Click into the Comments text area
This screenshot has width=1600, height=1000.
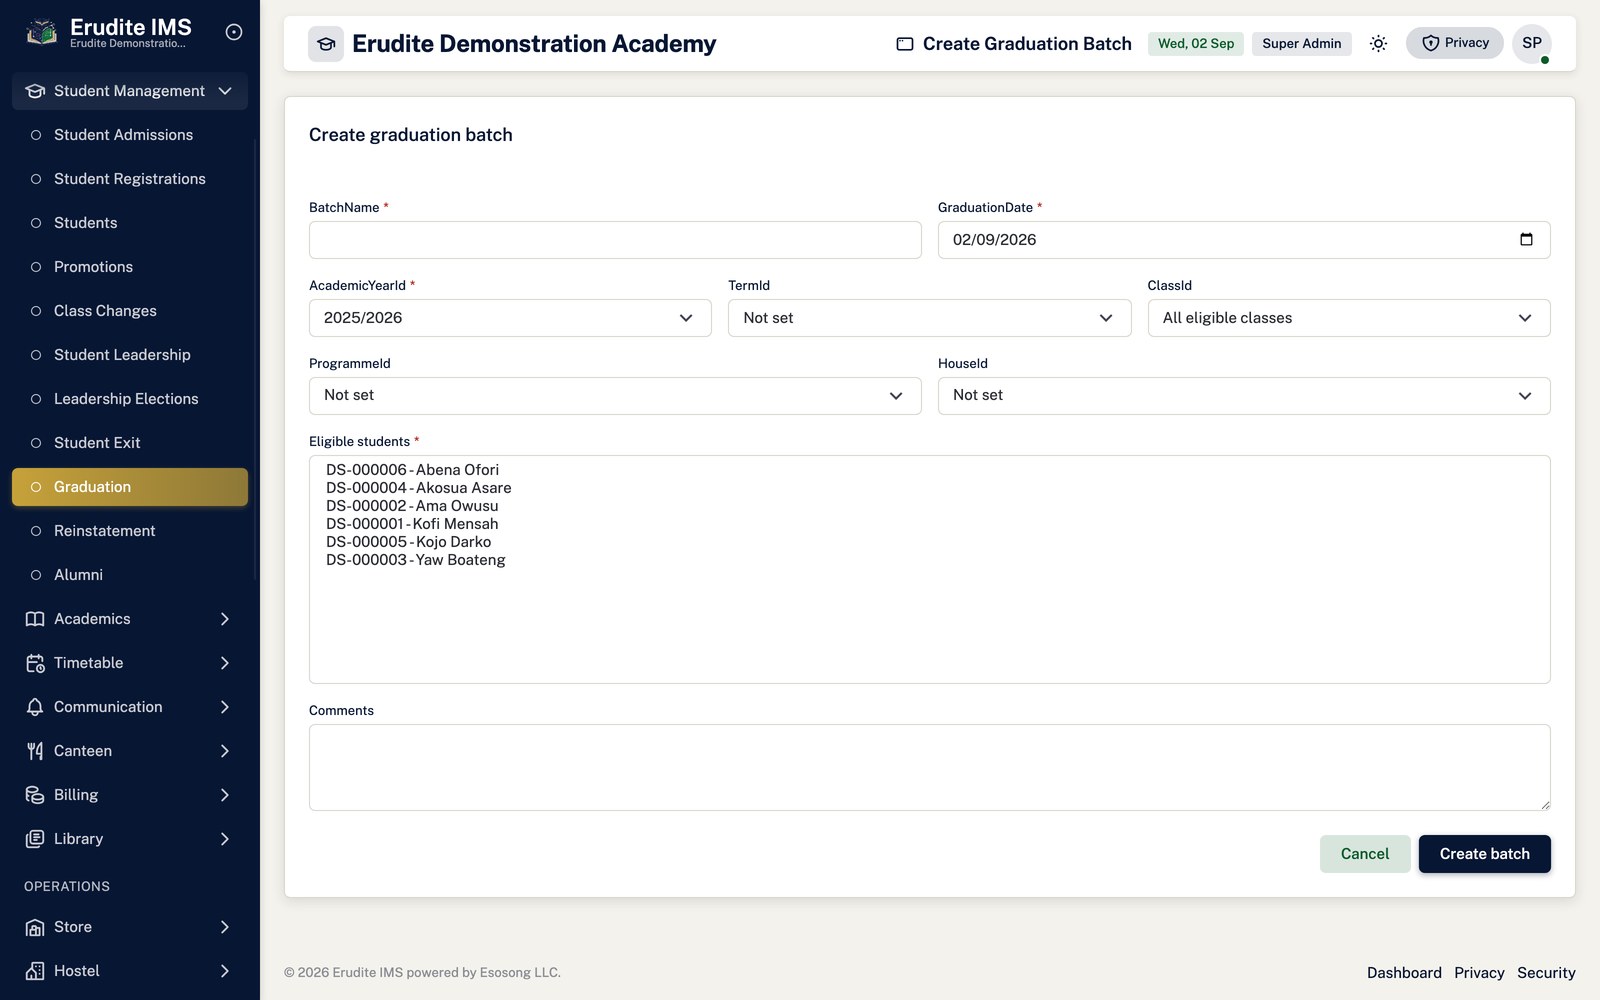click(x=929, y=767)
